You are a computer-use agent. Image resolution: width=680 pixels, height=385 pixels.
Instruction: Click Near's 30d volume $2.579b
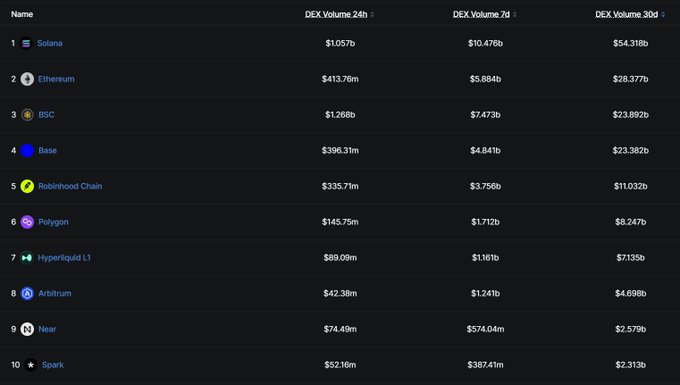tap(631, 329)
